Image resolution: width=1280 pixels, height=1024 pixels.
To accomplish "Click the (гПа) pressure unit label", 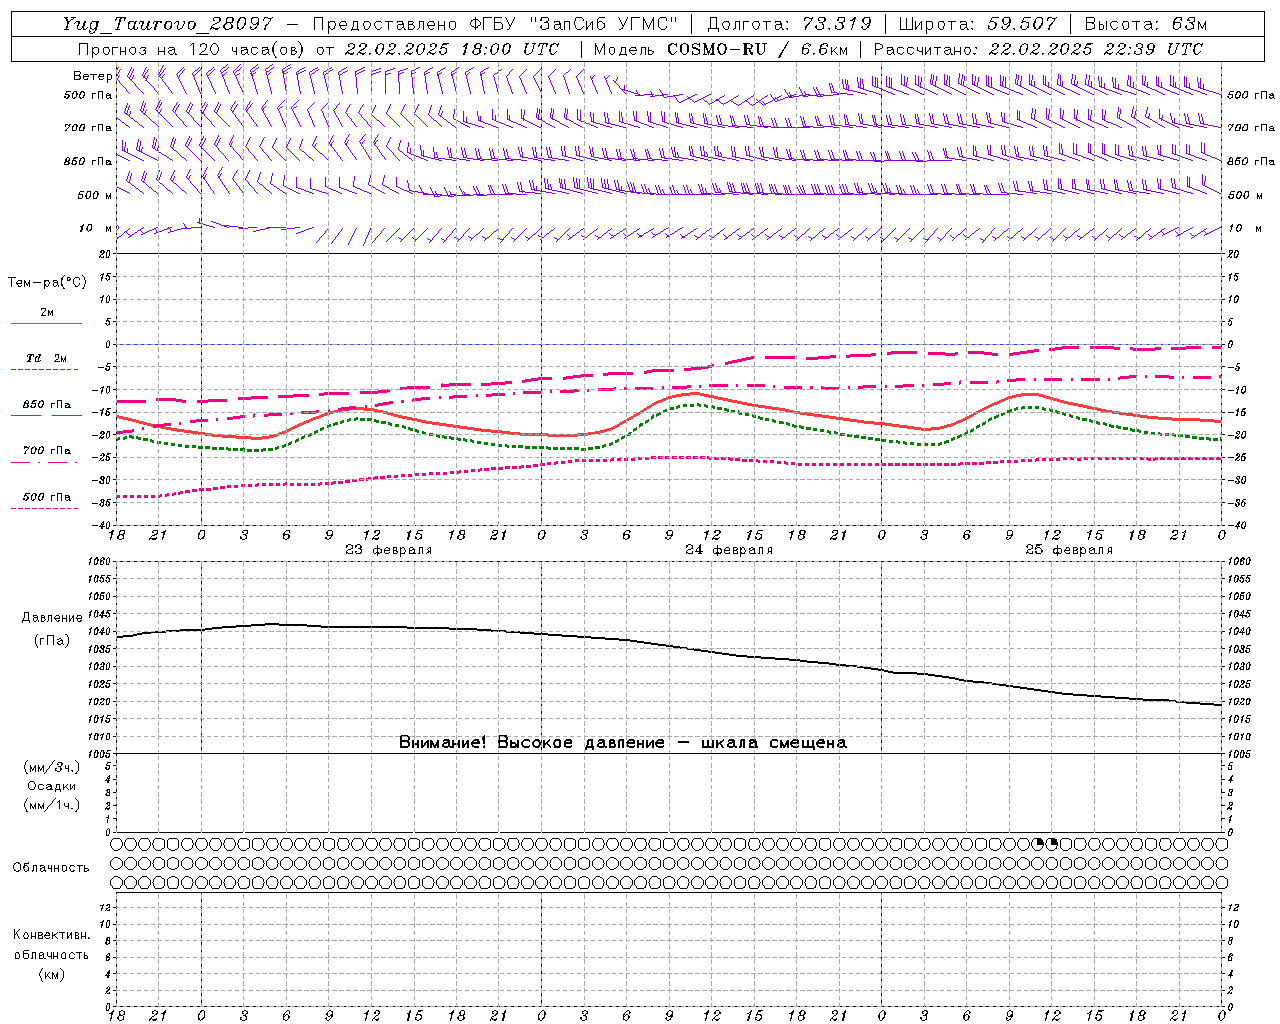I will 51,640.
